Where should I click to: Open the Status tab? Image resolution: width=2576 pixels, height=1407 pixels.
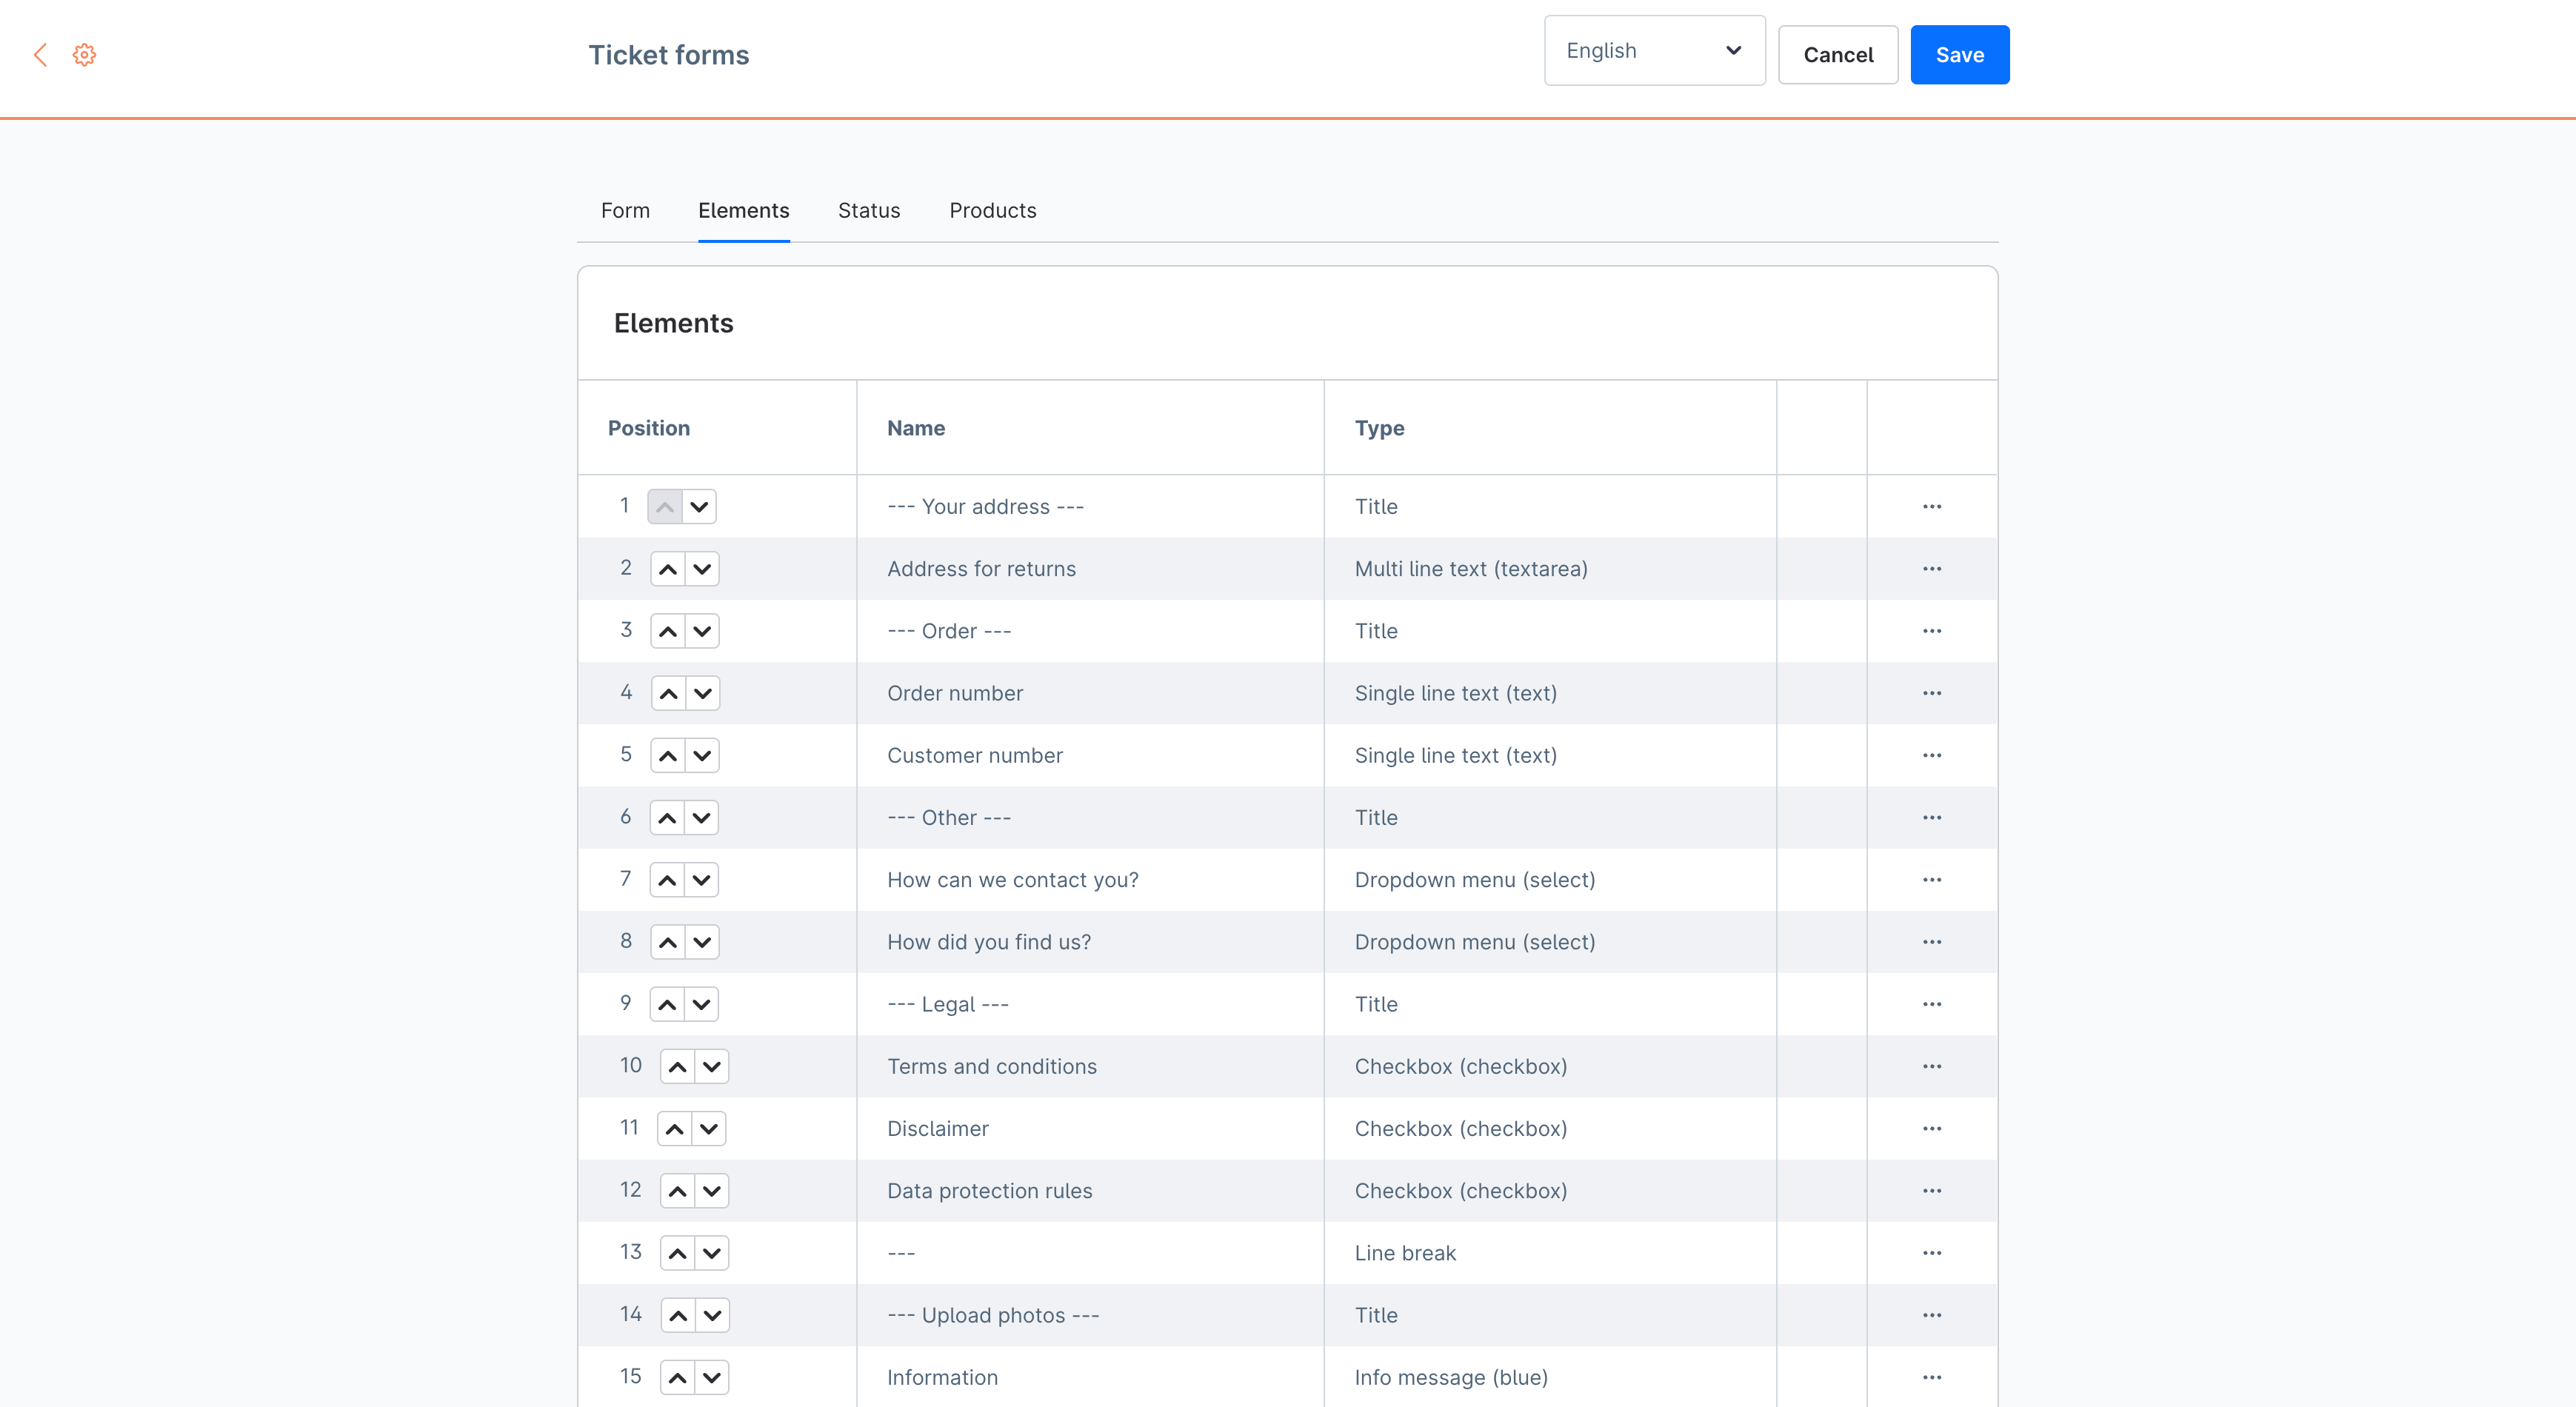pyautogui.click(x=869, y=211)
